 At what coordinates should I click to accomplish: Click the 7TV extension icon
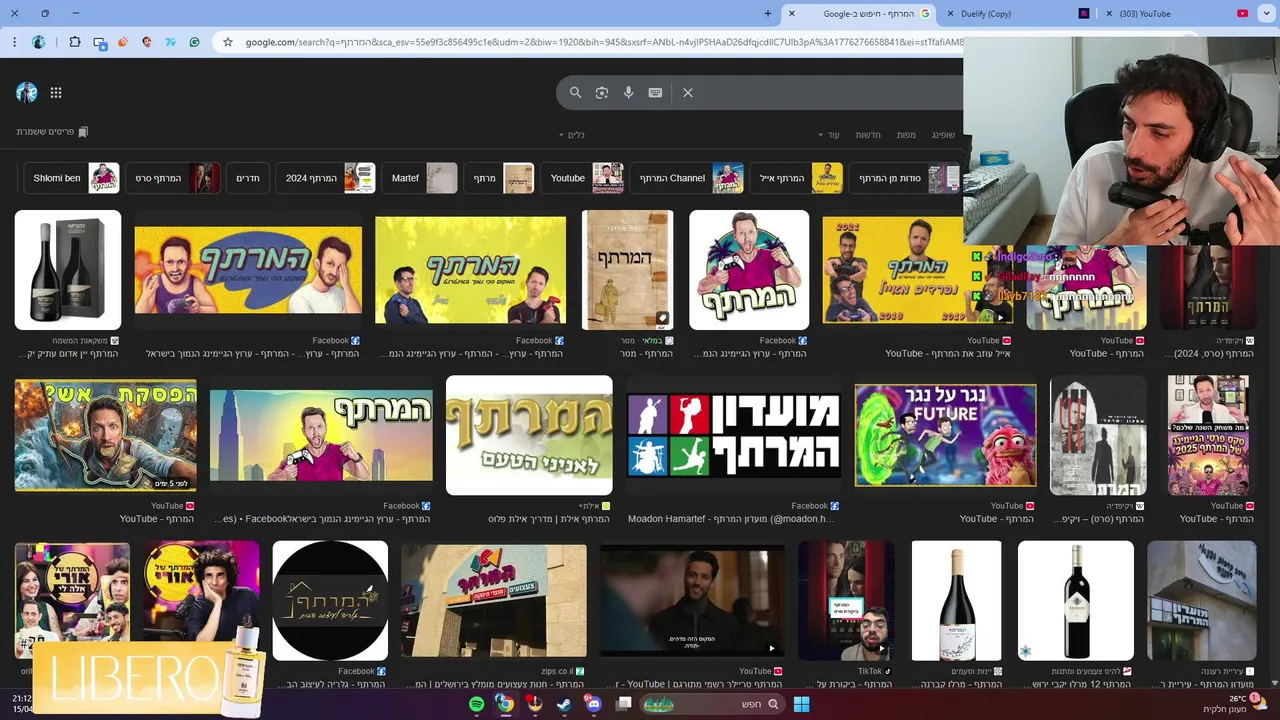click(x=170, y=42)
